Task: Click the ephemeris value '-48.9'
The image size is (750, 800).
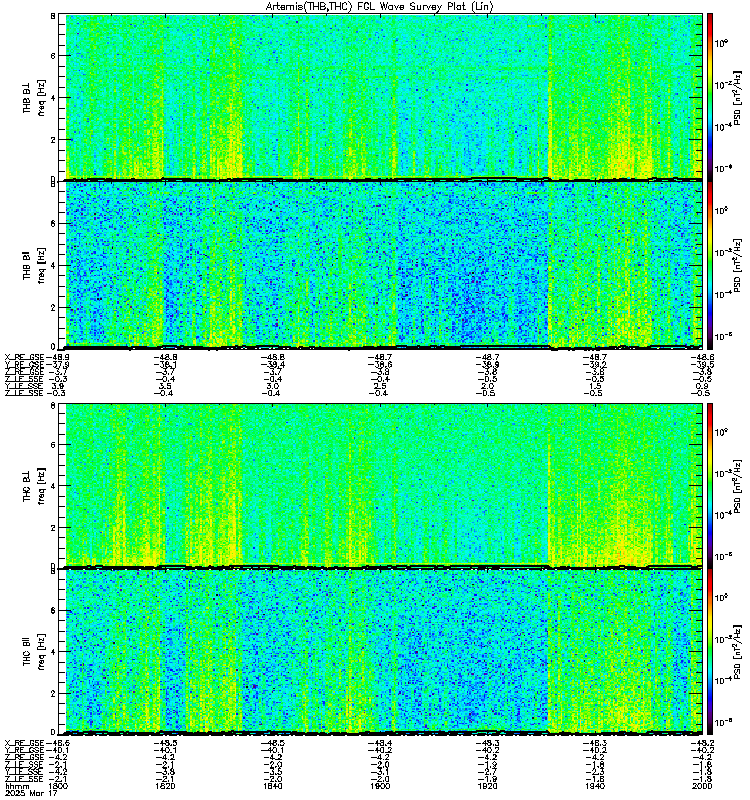Action: 58,357
